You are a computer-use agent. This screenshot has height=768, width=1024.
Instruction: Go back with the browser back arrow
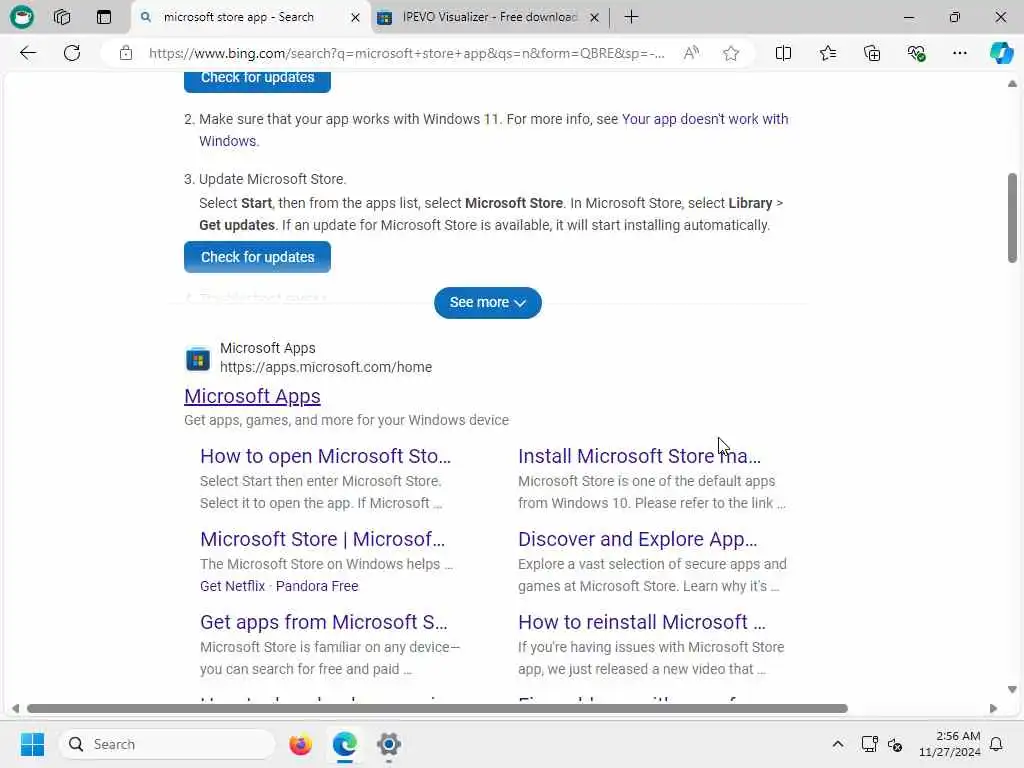tap(27, 53)
